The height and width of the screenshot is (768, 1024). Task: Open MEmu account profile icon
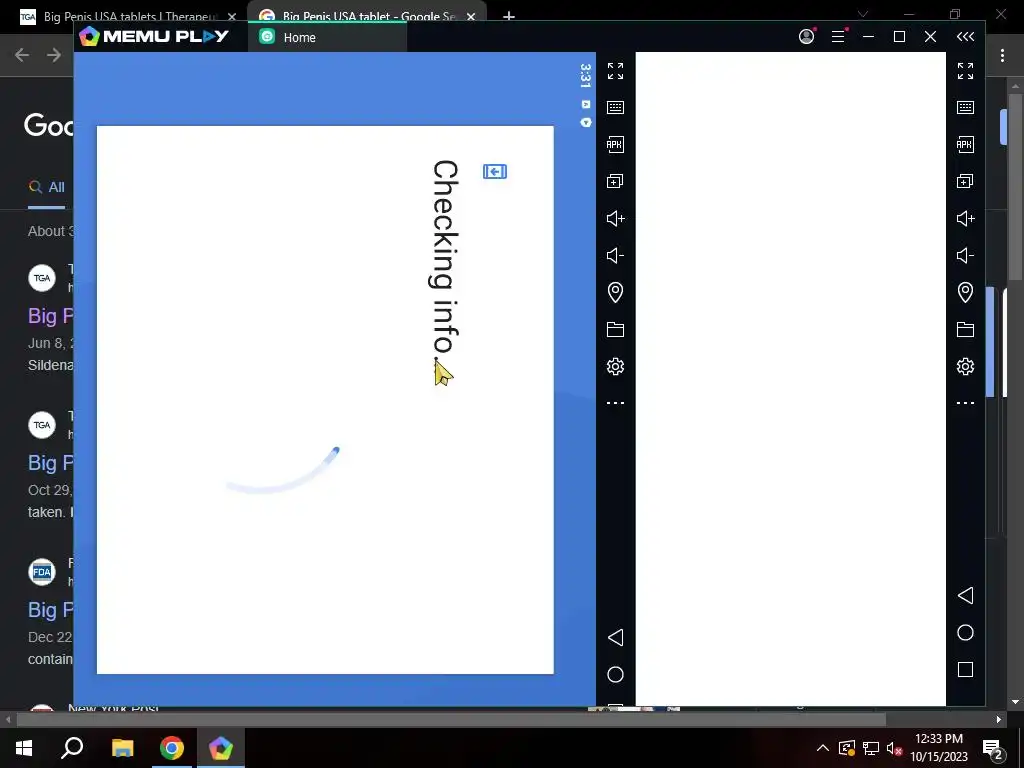pyautogui.click(x=807, y=36)
